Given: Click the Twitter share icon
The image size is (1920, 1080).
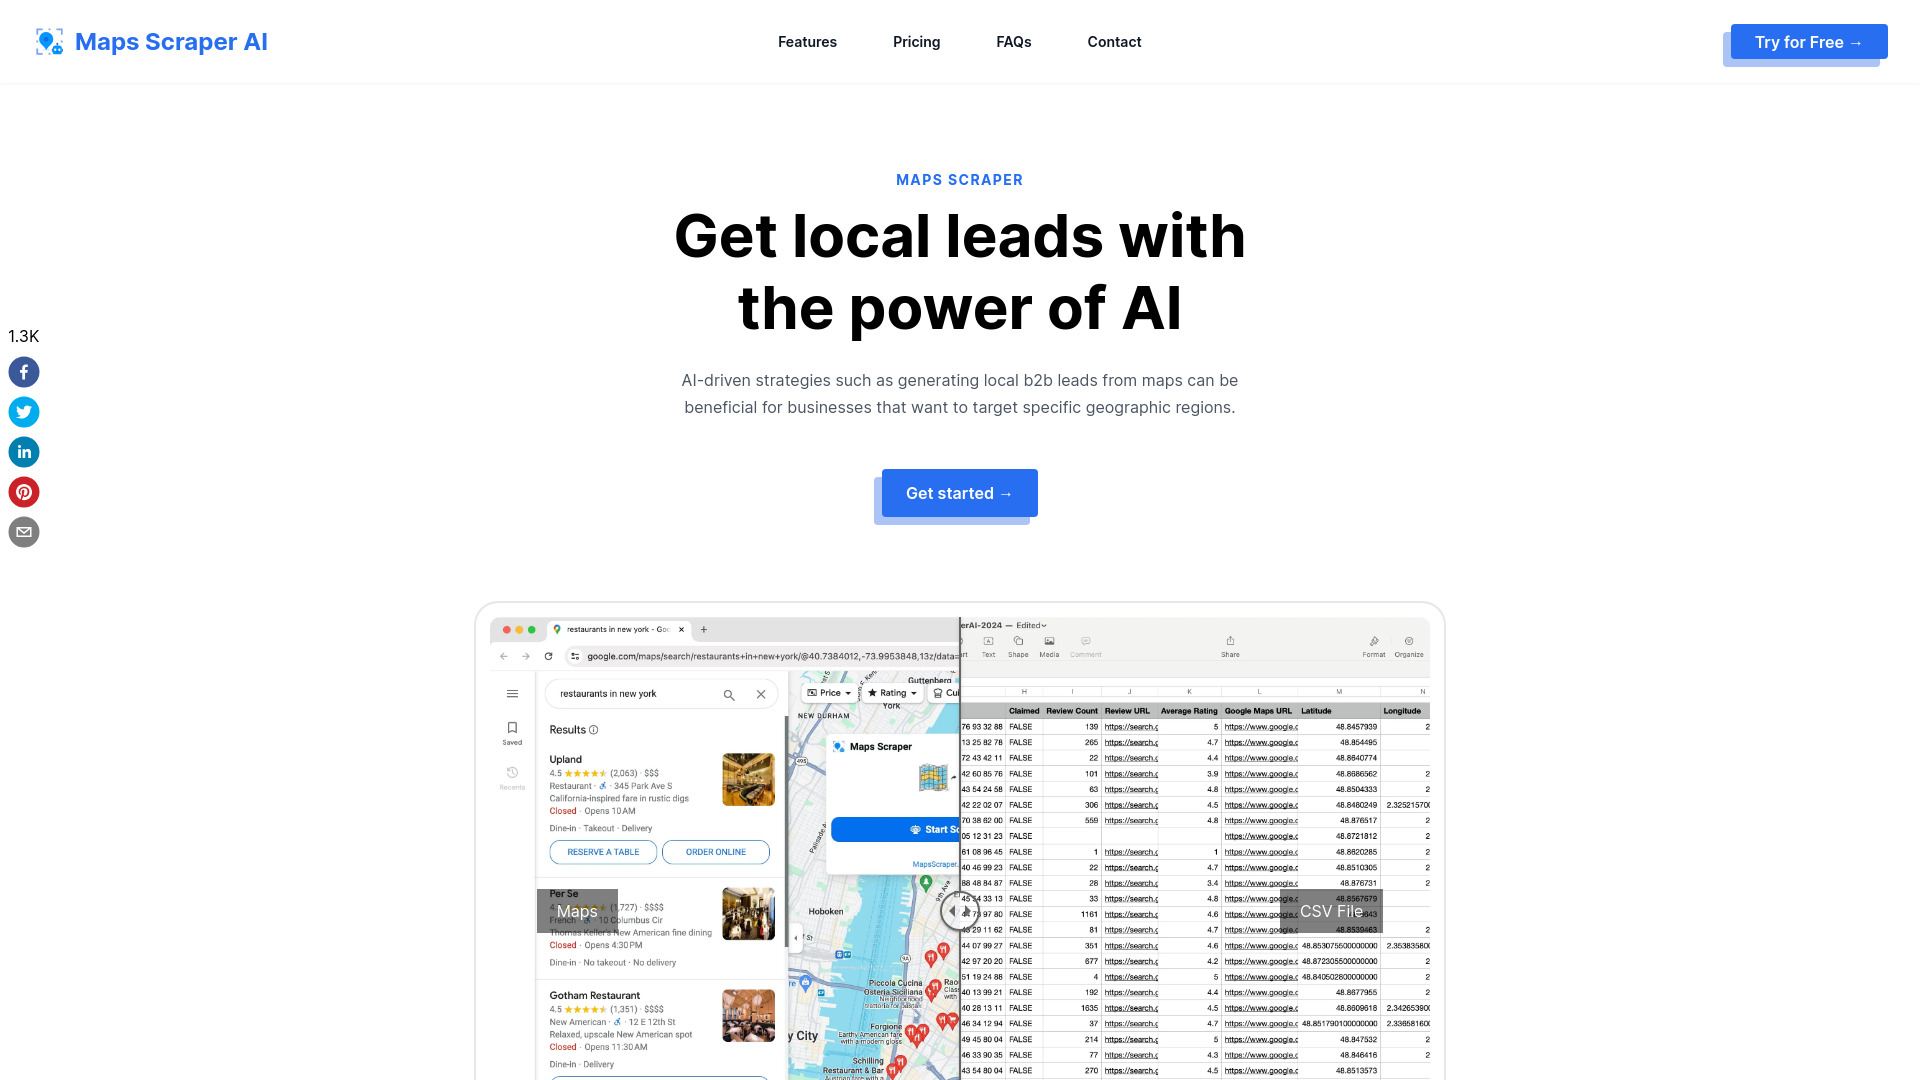Looking at the screenshot, I should (24, 411).
